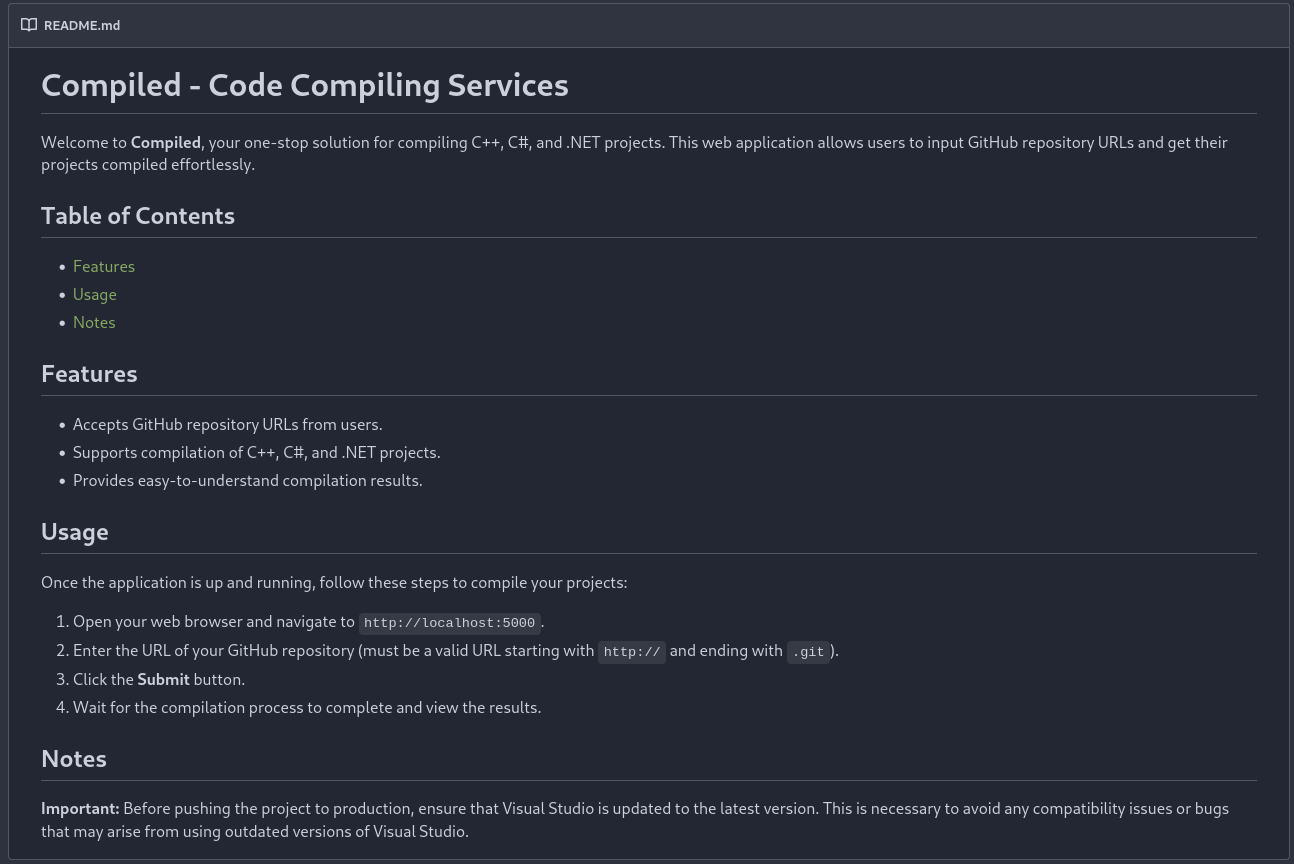This screenshot has width=1294, height=864.
Task: Open the Features link in Table of Contents
Action: point(104,266)
